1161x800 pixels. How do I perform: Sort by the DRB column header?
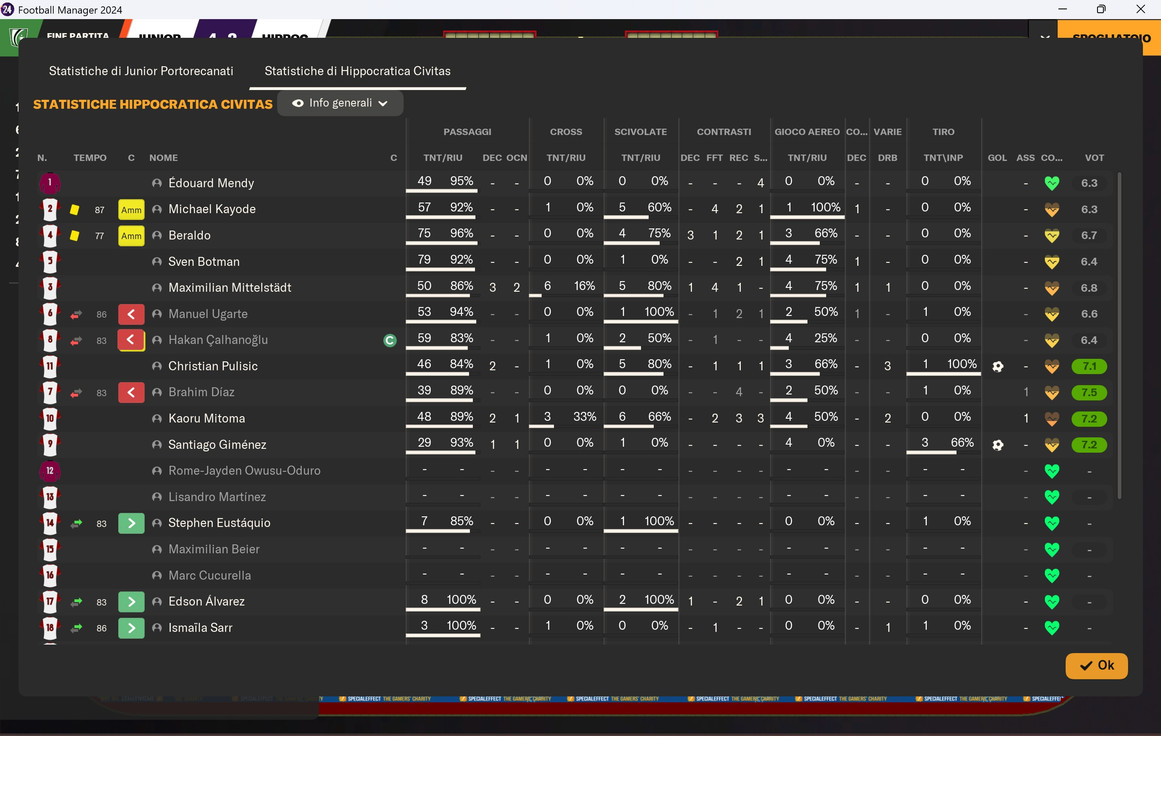887,158
